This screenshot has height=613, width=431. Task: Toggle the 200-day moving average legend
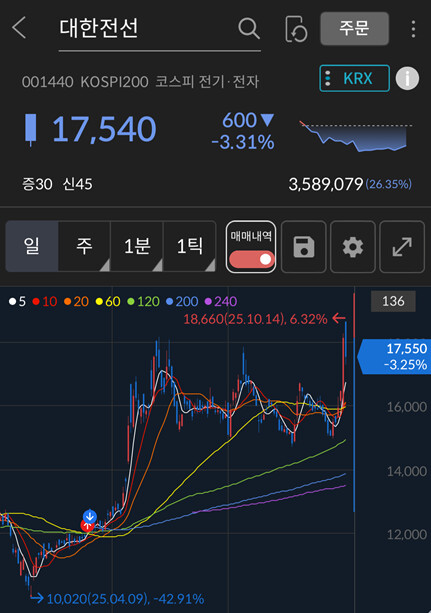pos(182,301)
